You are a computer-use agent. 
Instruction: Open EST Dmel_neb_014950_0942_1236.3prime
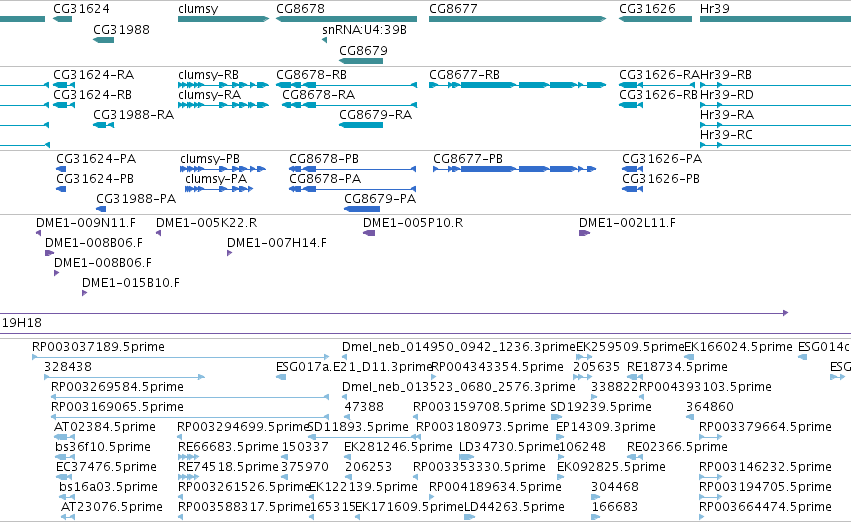pyautogui.click(x=459, y=347)
